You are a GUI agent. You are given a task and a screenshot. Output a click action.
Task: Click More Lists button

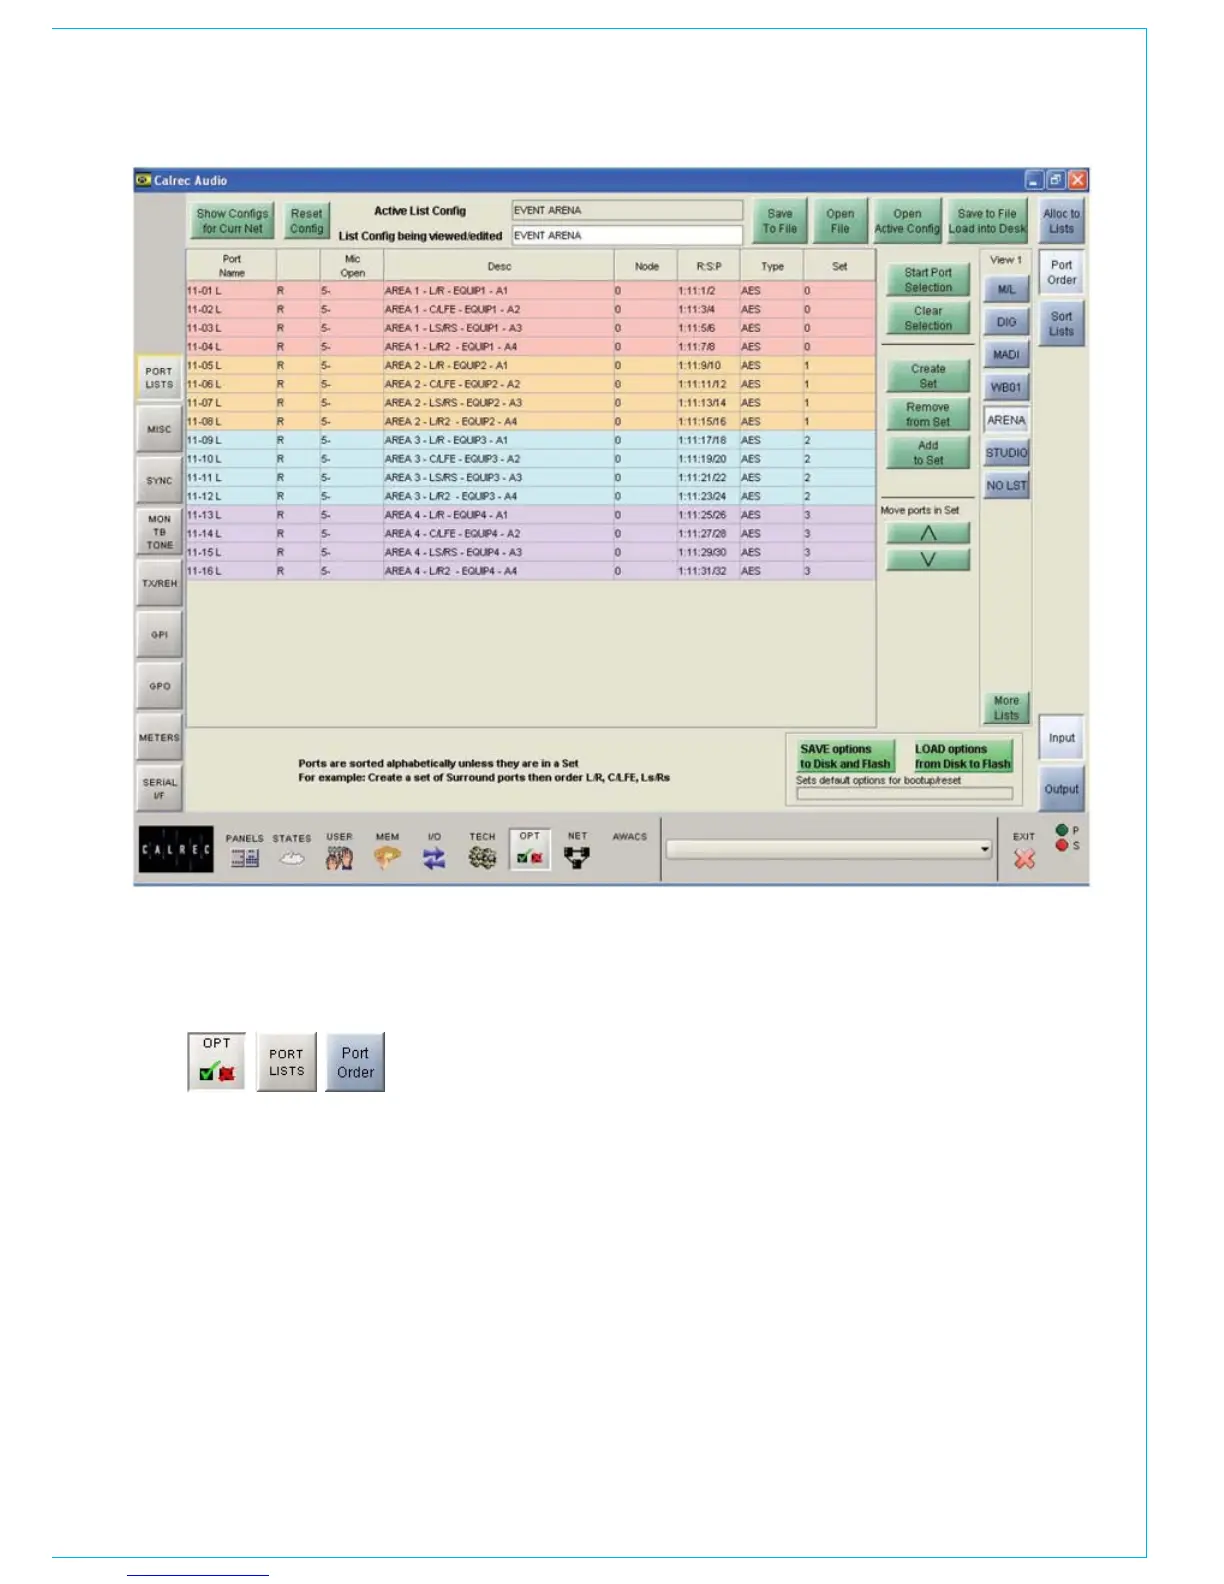[x=1006, y=708]
